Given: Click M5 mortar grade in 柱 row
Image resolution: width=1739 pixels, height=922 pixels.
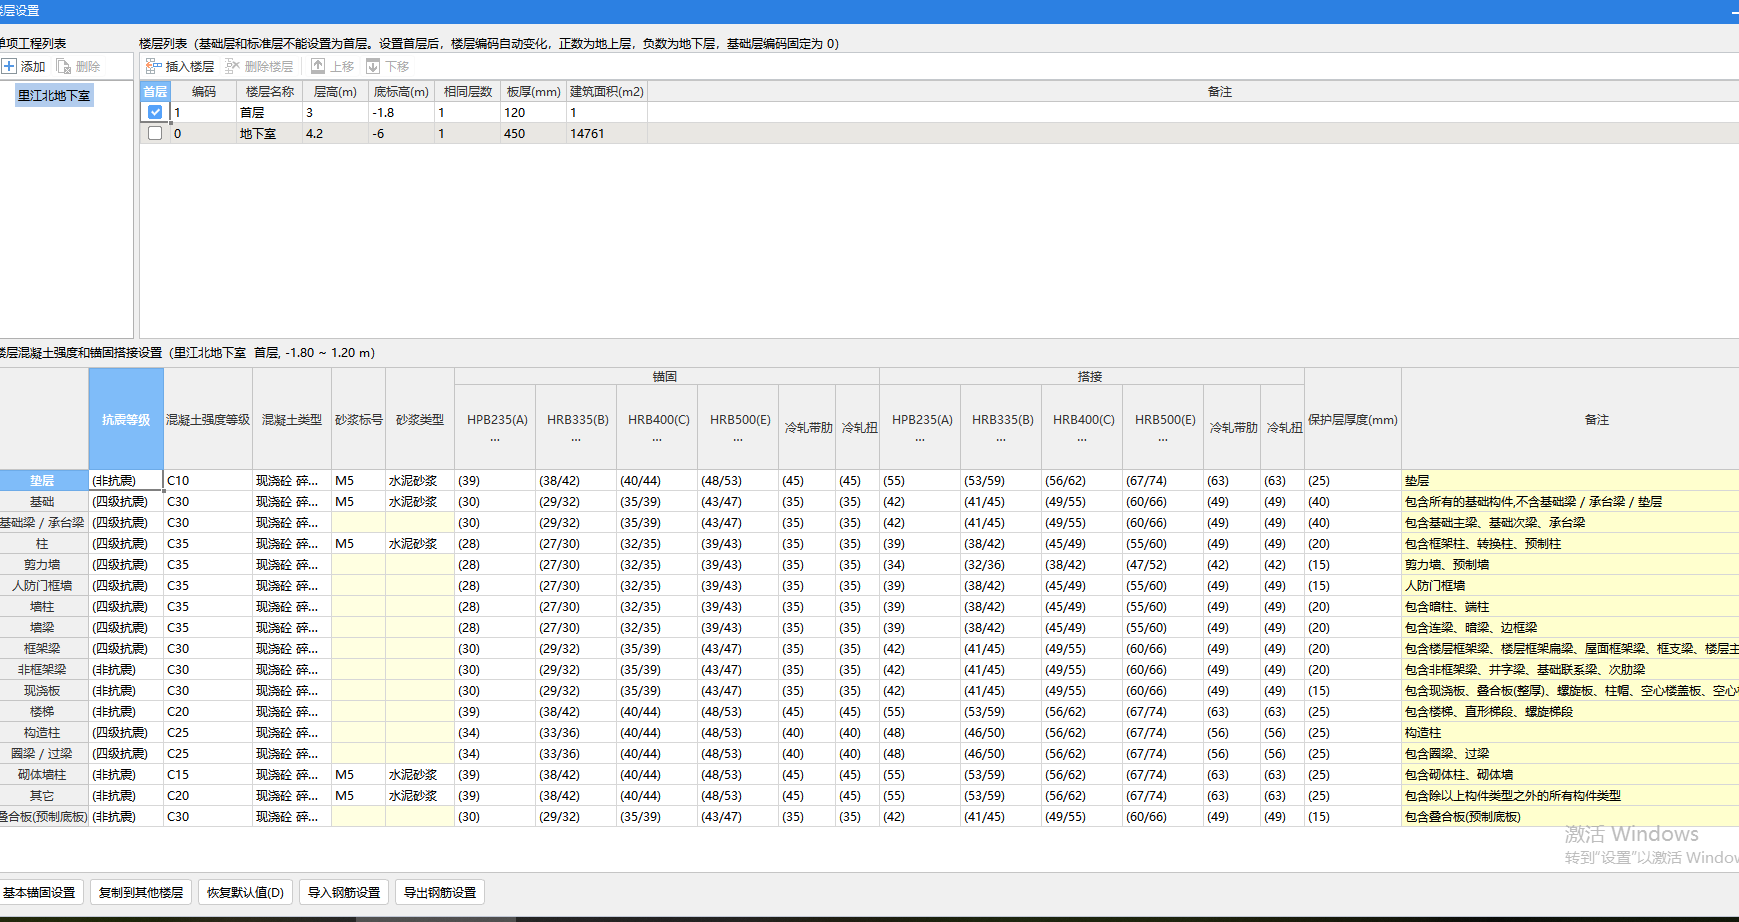Looking at the screenshot, I should [358, 544].
